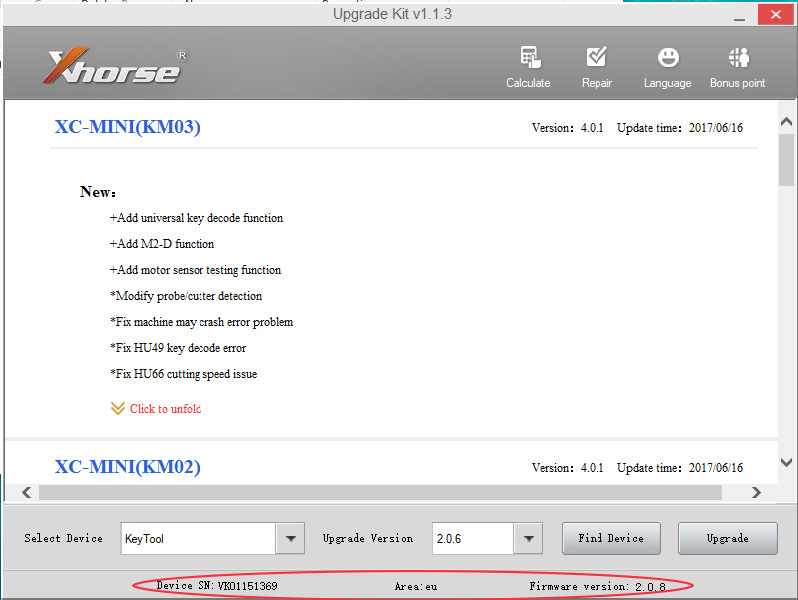The height and width of the screenshot is (600, 798).
Task: Click 'Fix HU66 cutting speed issue' line
Action: point(184,374)
